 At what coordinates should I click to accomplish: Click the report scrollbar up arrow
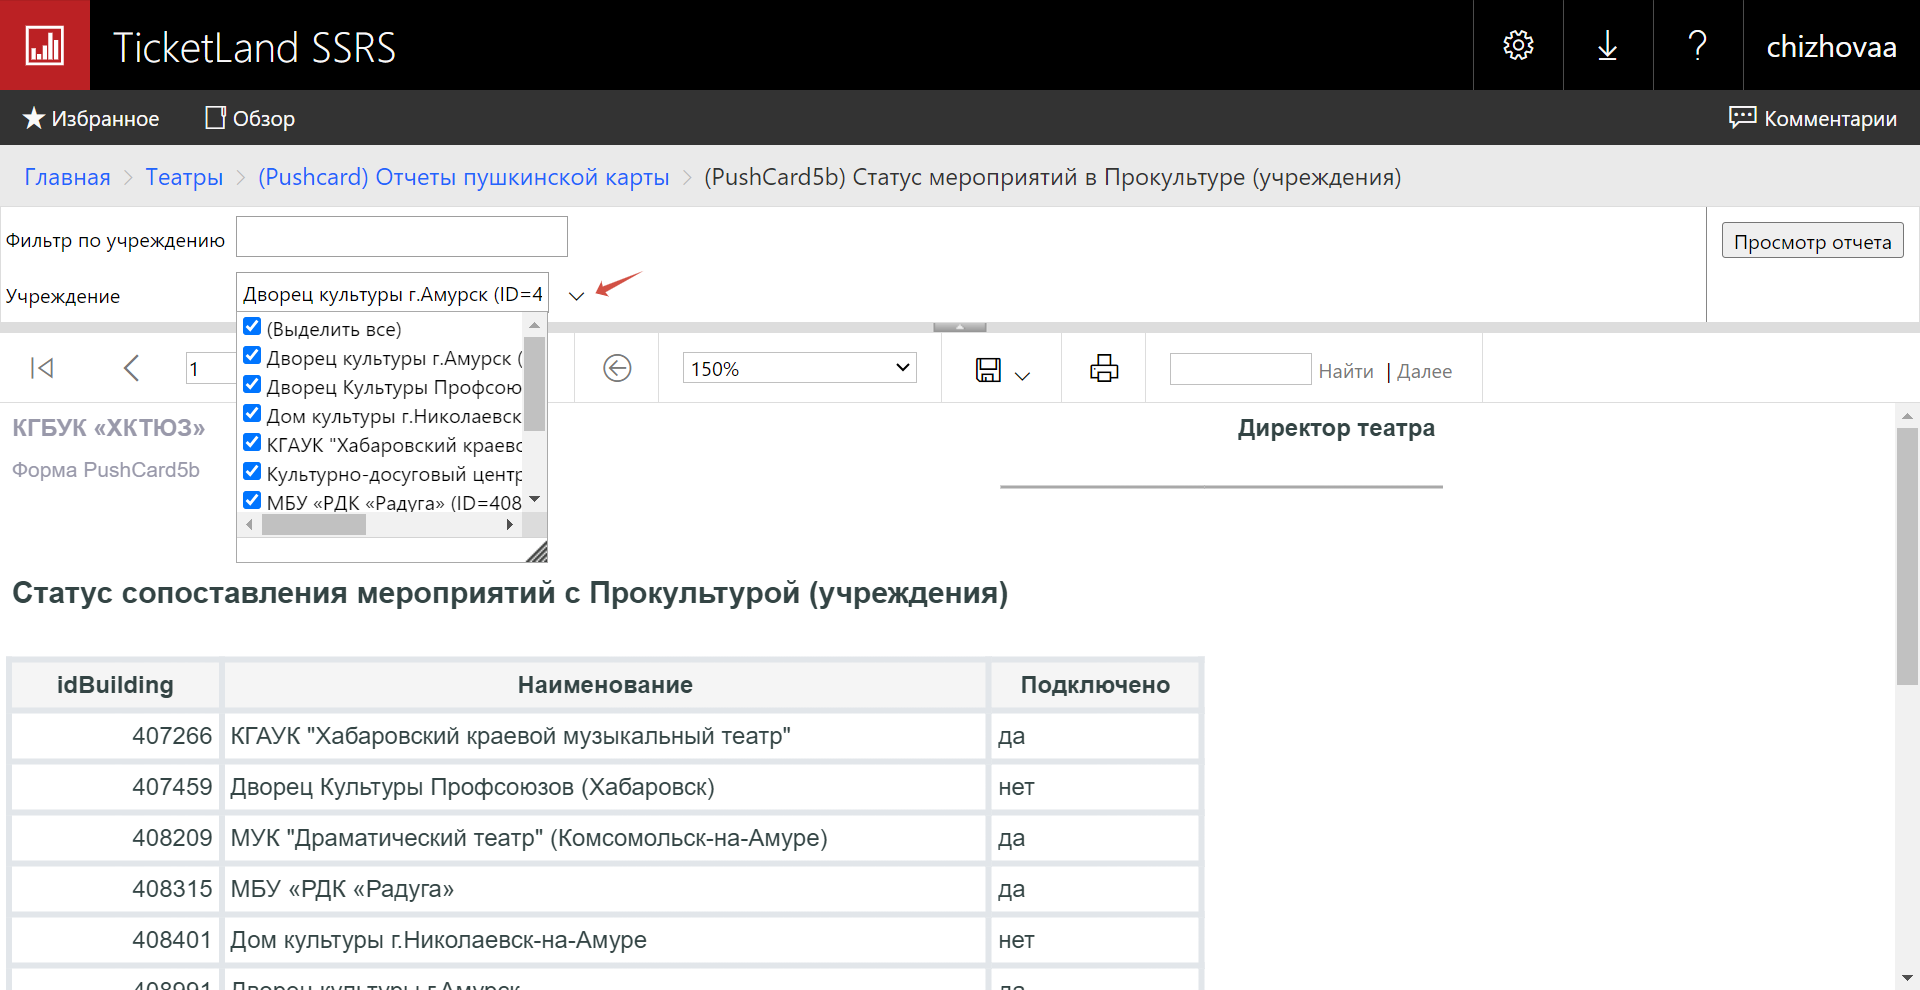click(1907, 415)
